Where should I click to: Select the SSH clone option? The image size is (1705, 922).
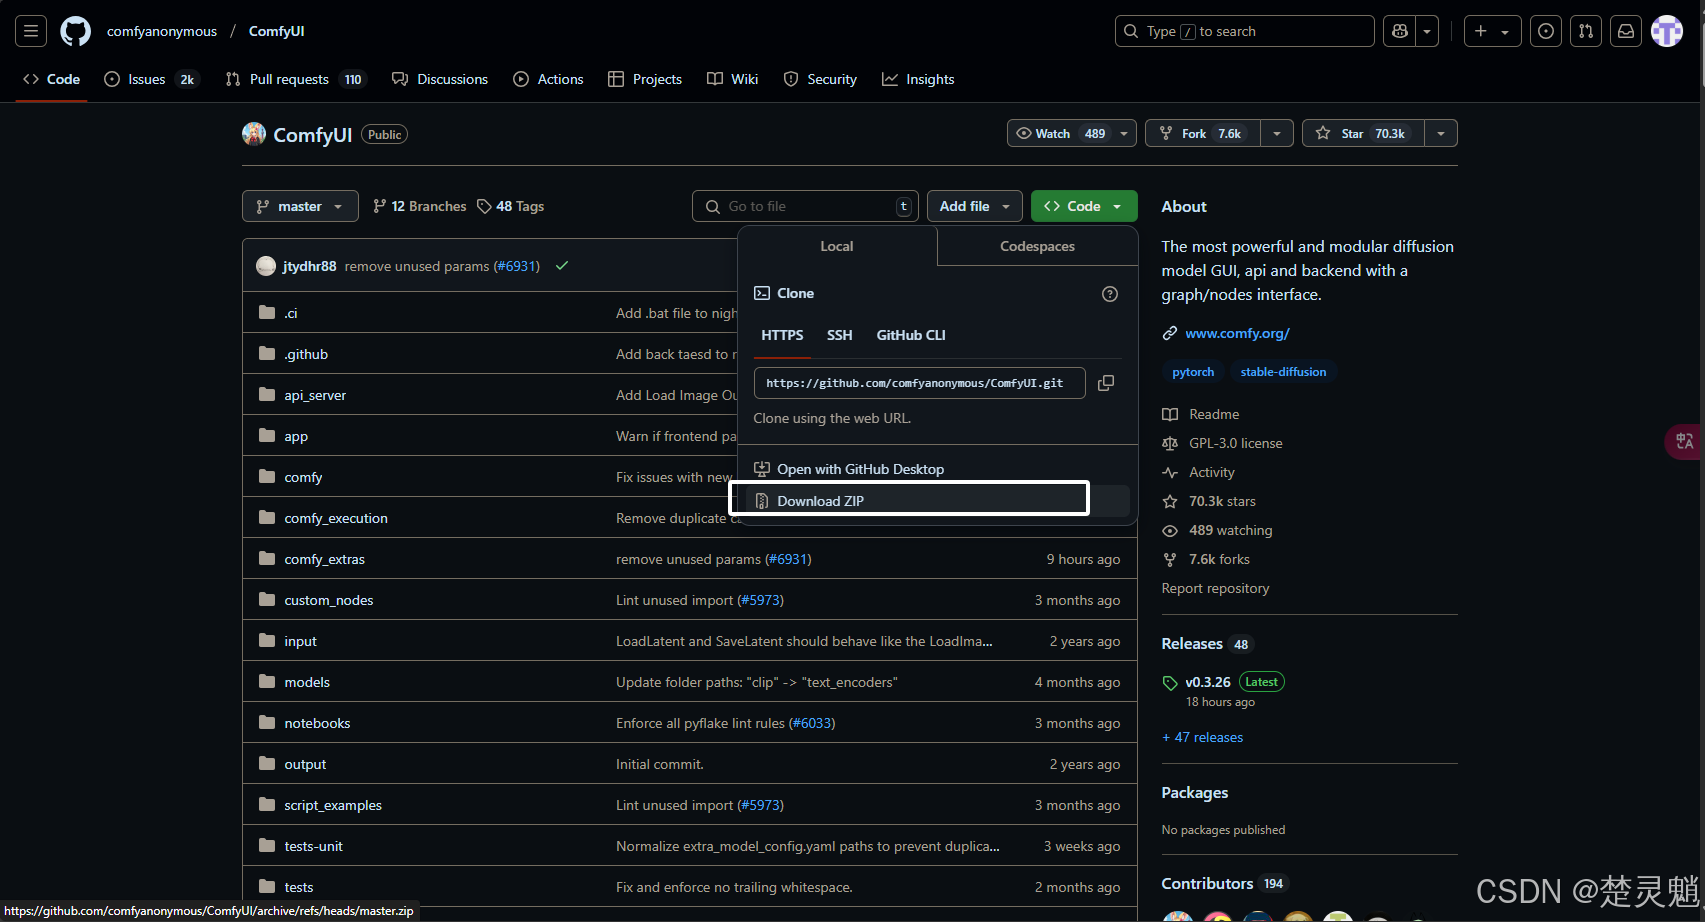(840, 335)
